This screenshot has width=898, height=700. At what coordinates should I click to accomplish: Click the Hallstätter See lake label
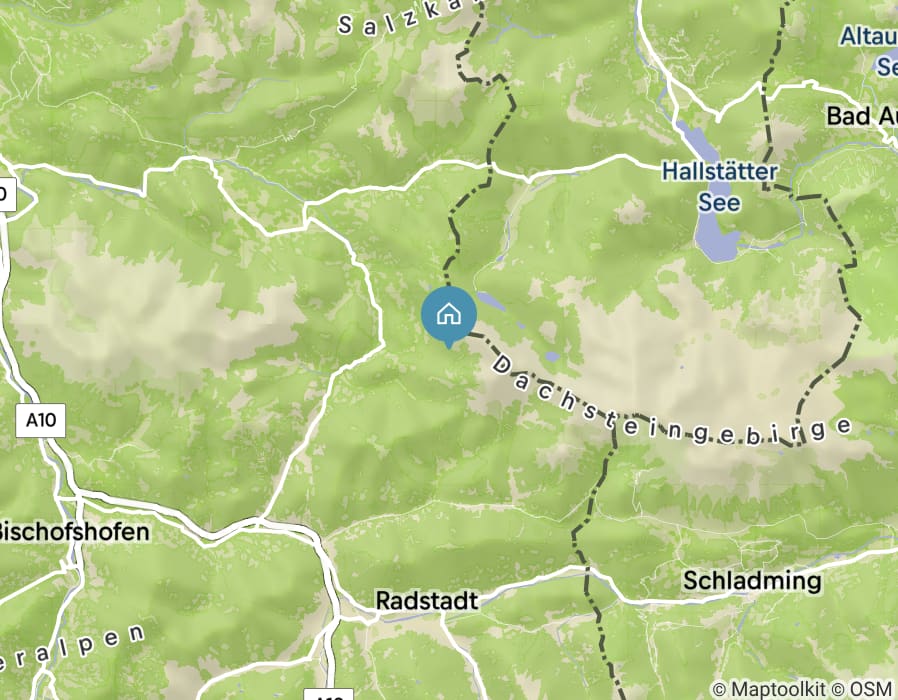[719, 187]
